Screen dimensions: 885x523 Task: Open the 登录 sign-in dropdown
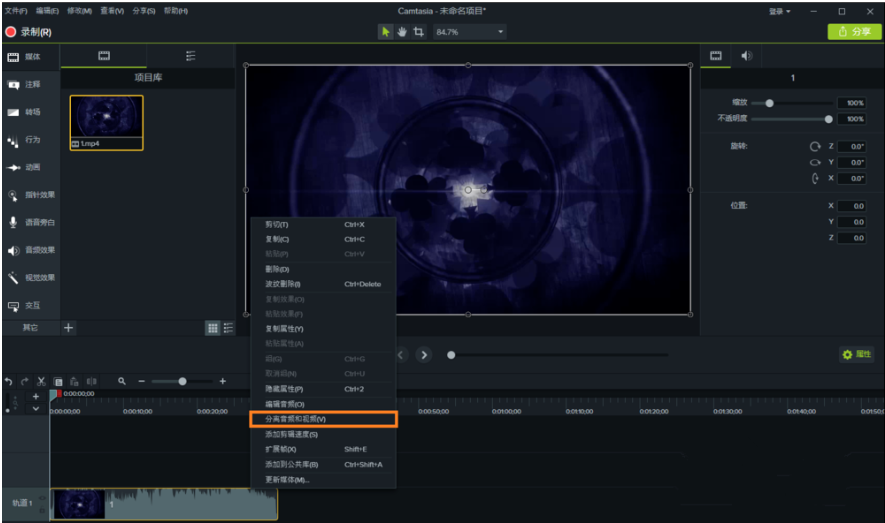click(x=779, y=11)
